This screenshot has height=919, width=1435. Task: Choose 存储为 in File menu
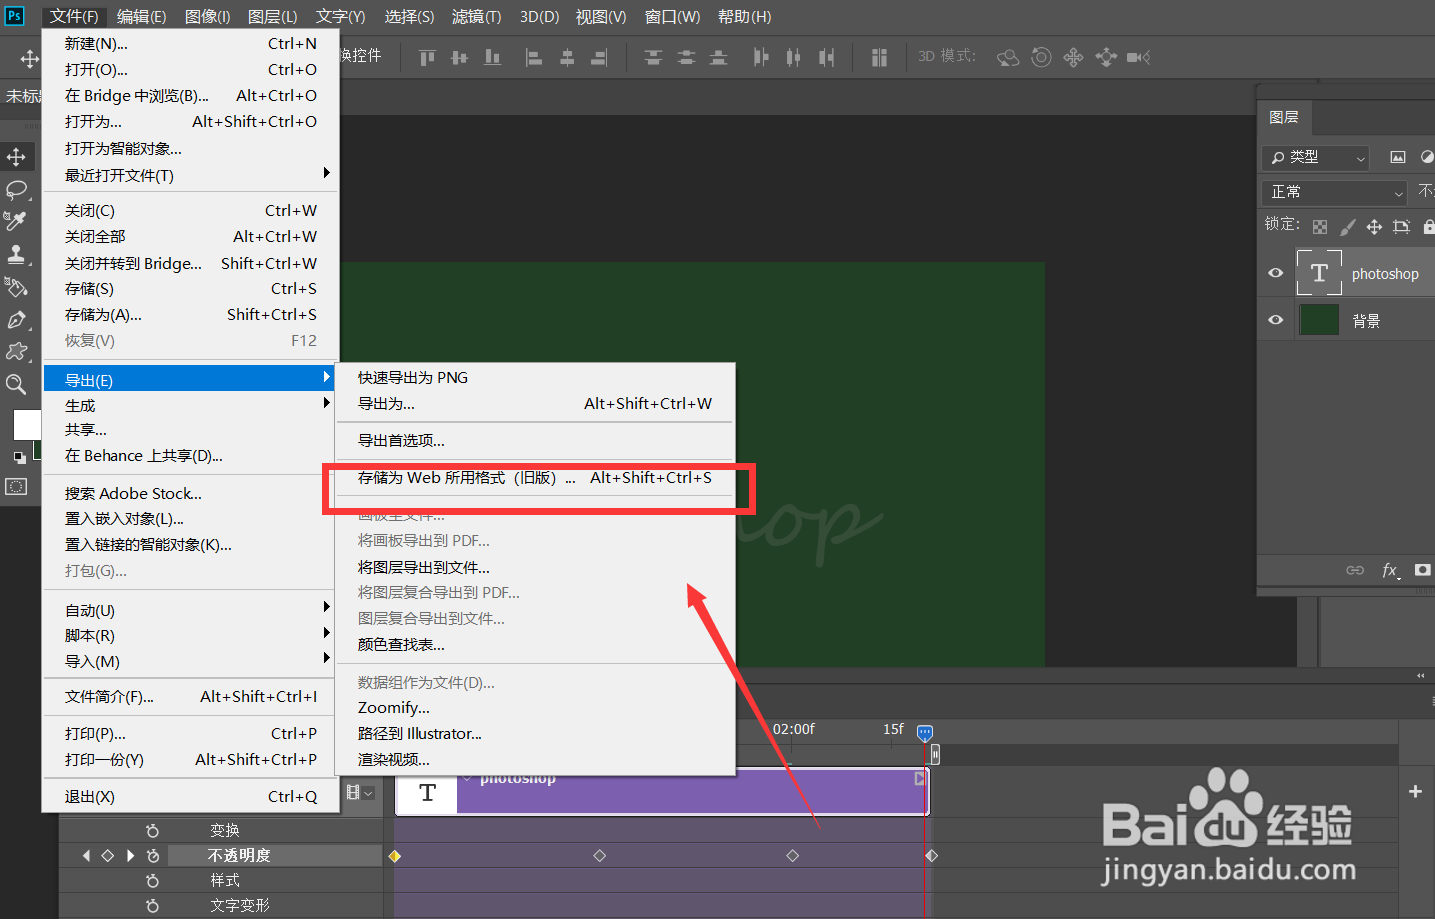click(x=191, y=315)
